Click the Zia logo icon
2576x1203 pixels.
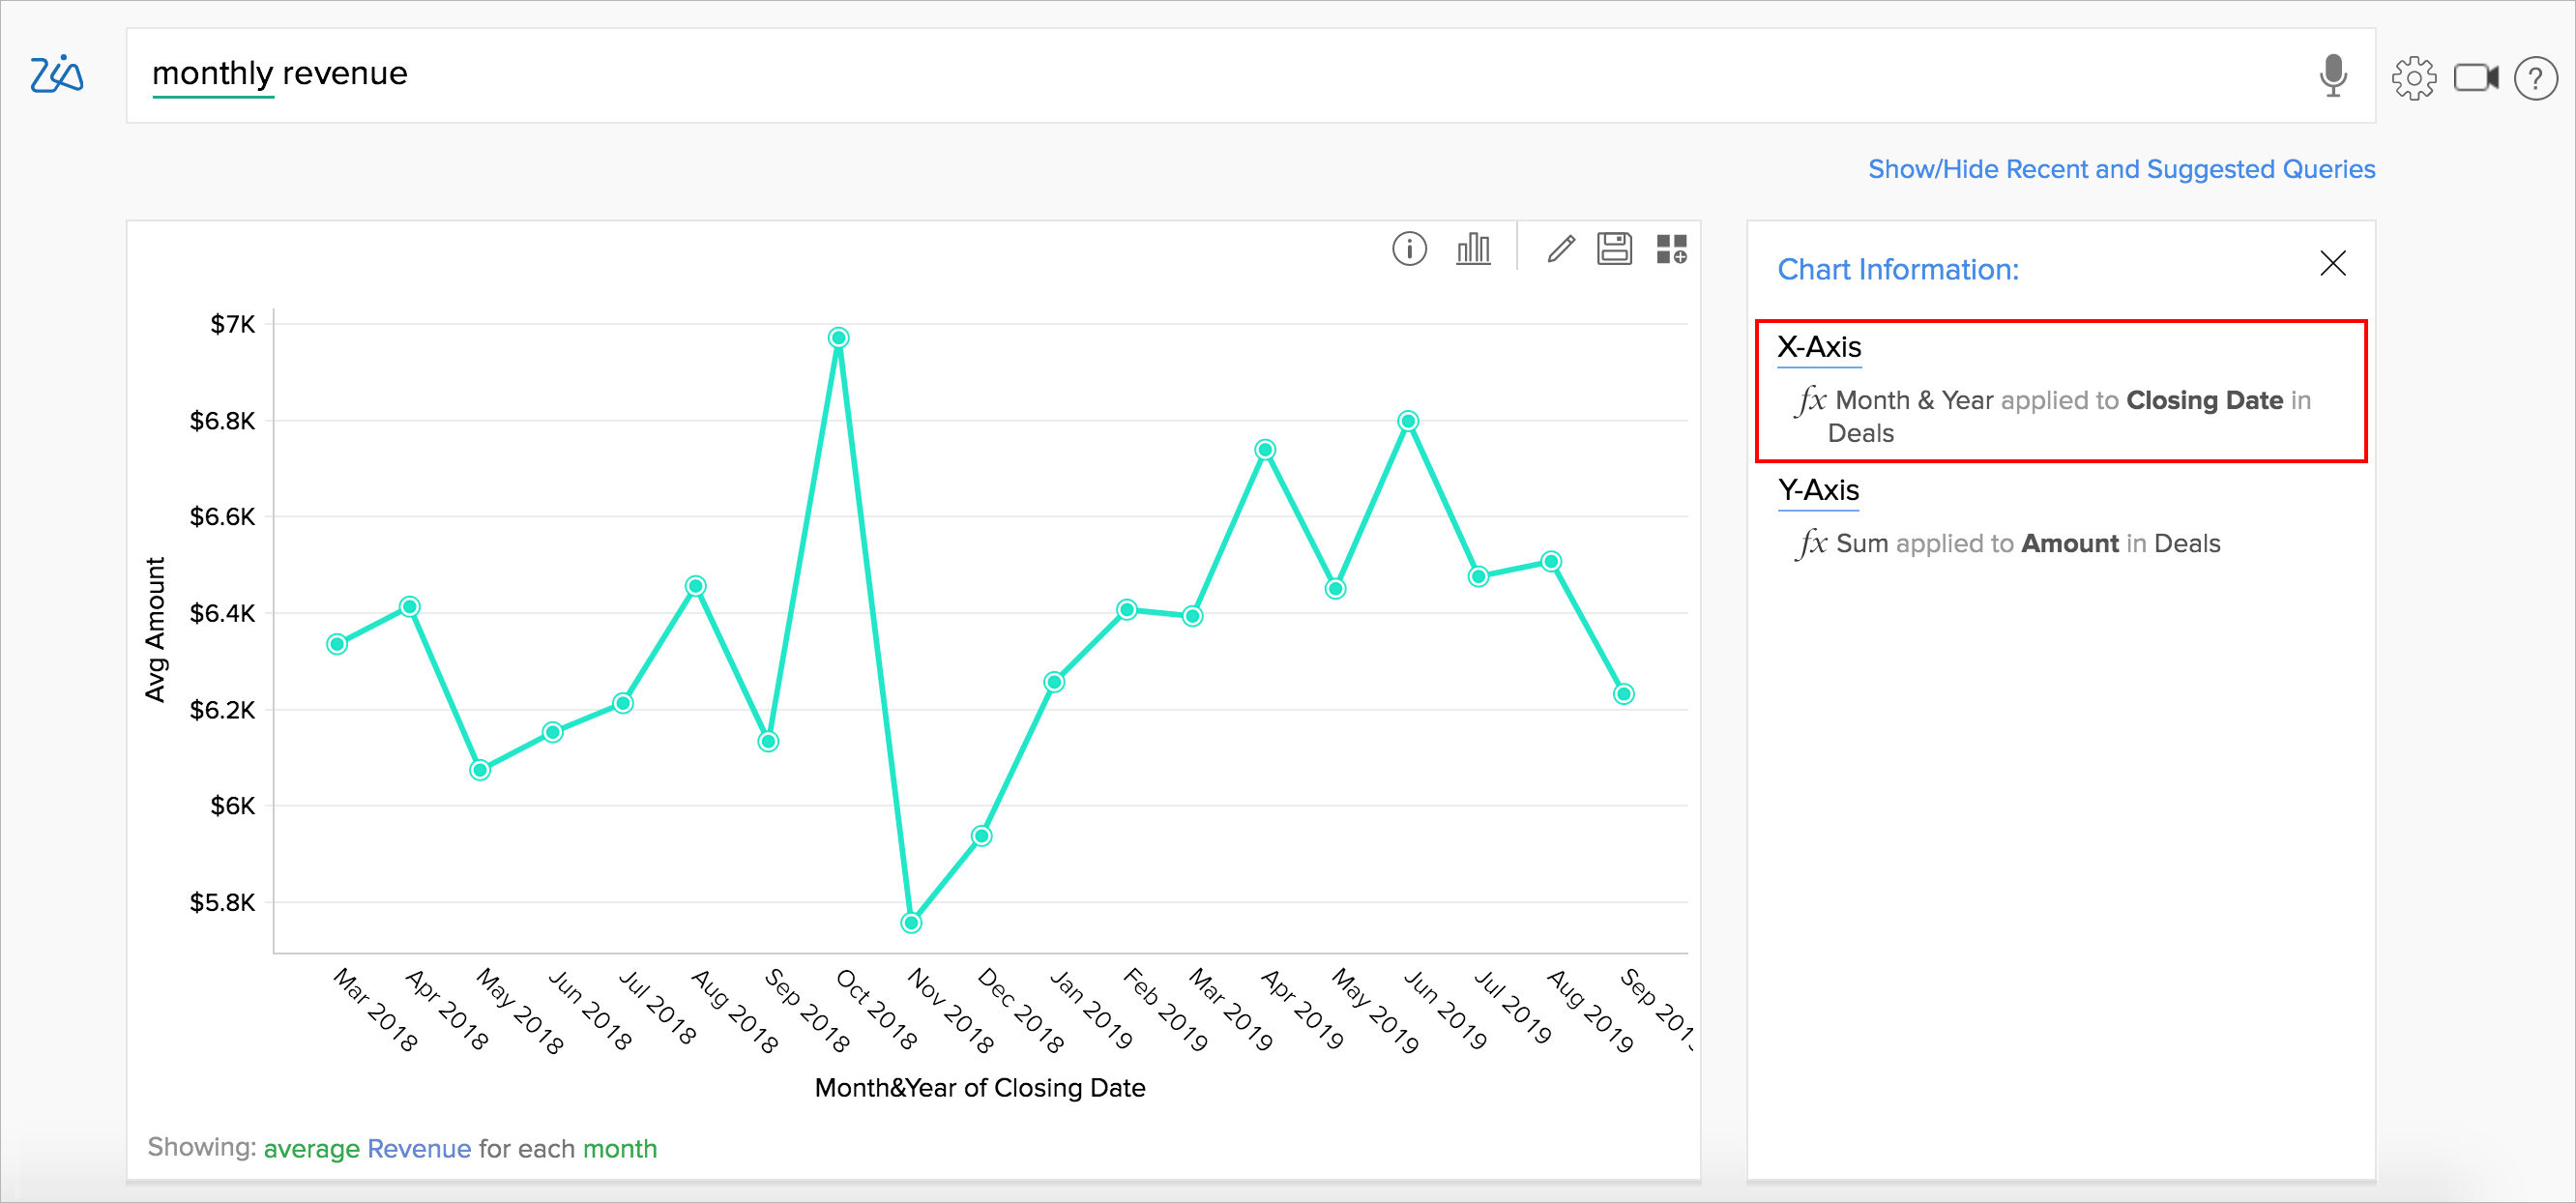(x=57, y=75)
